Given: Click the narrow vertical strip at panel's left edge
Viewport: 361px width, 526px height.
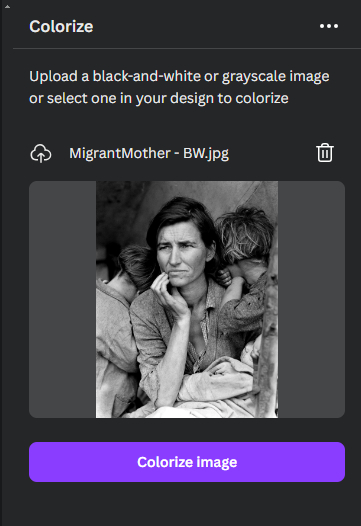Looking at the screenshot, I should click(x=1, y=263).
